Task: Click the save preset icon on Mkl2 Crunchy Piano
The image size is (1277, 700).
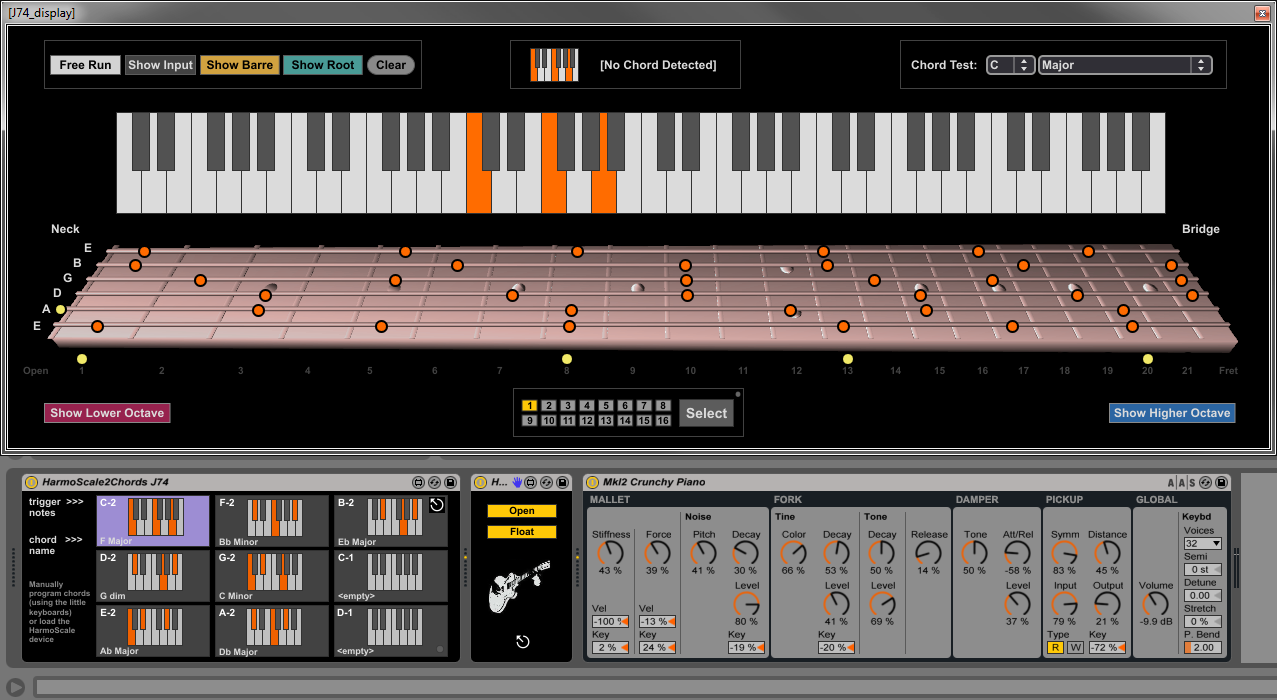Action: [x=1221, y=482]
